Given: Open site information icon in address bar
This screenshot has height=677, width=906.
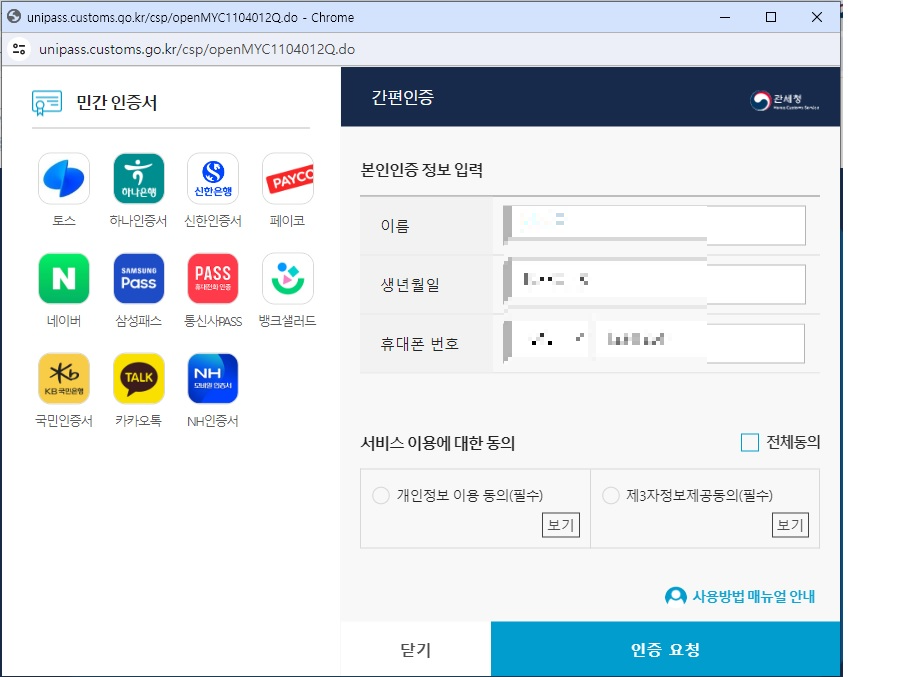Looking at the screenshot, I should pos(19,49).
